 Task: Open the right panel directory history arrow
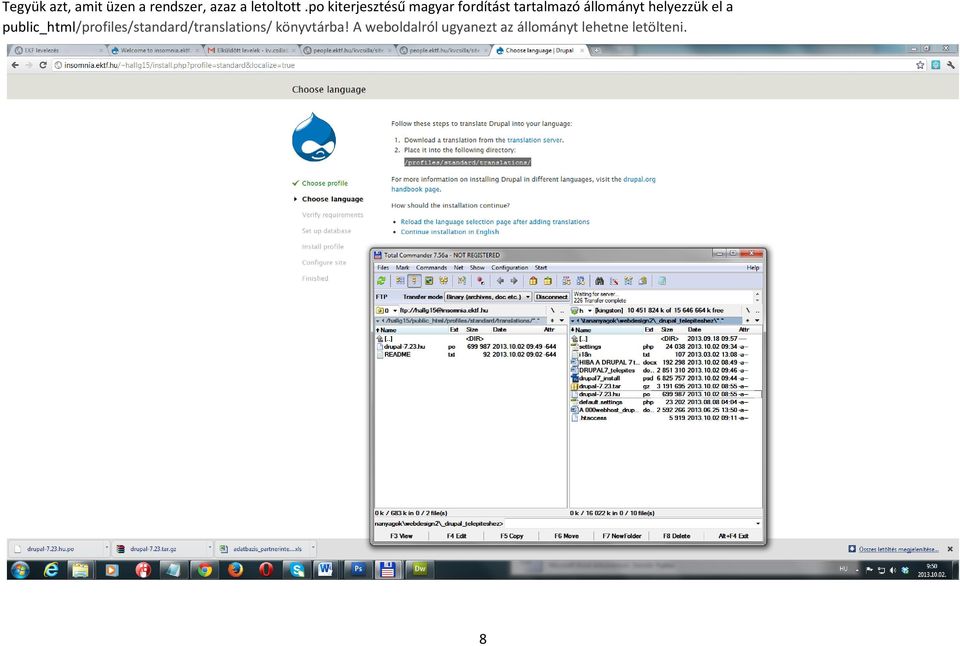coord(757,320)
